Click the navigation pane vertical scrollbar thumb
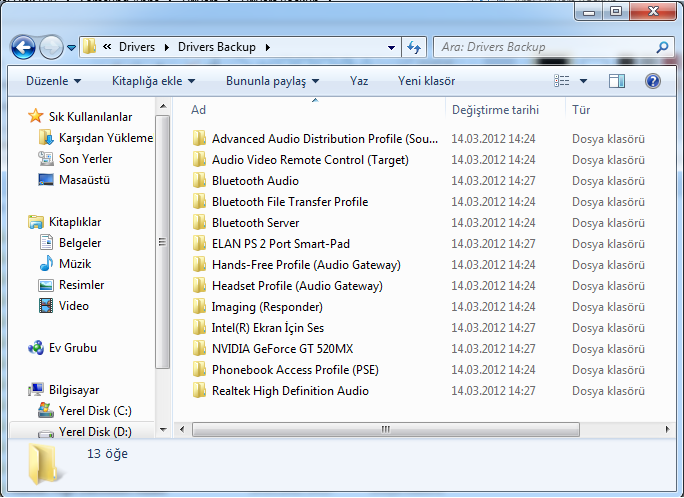The width and height of the screenshot is (684, 498). tap(163, 242)
